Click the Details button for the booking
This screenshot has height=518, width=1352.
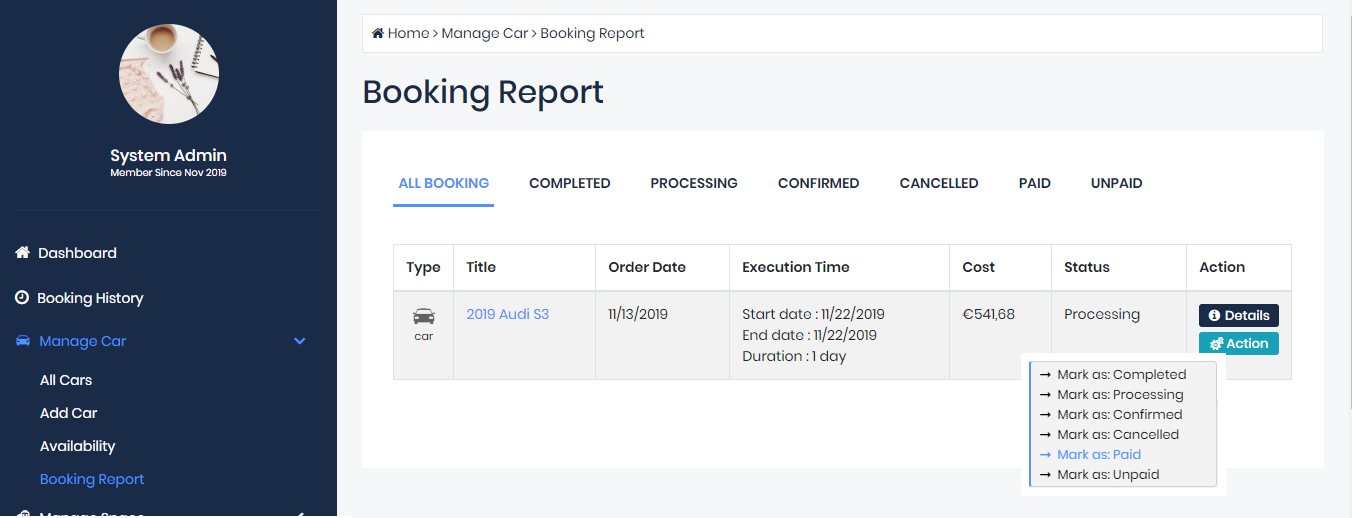1238,315
